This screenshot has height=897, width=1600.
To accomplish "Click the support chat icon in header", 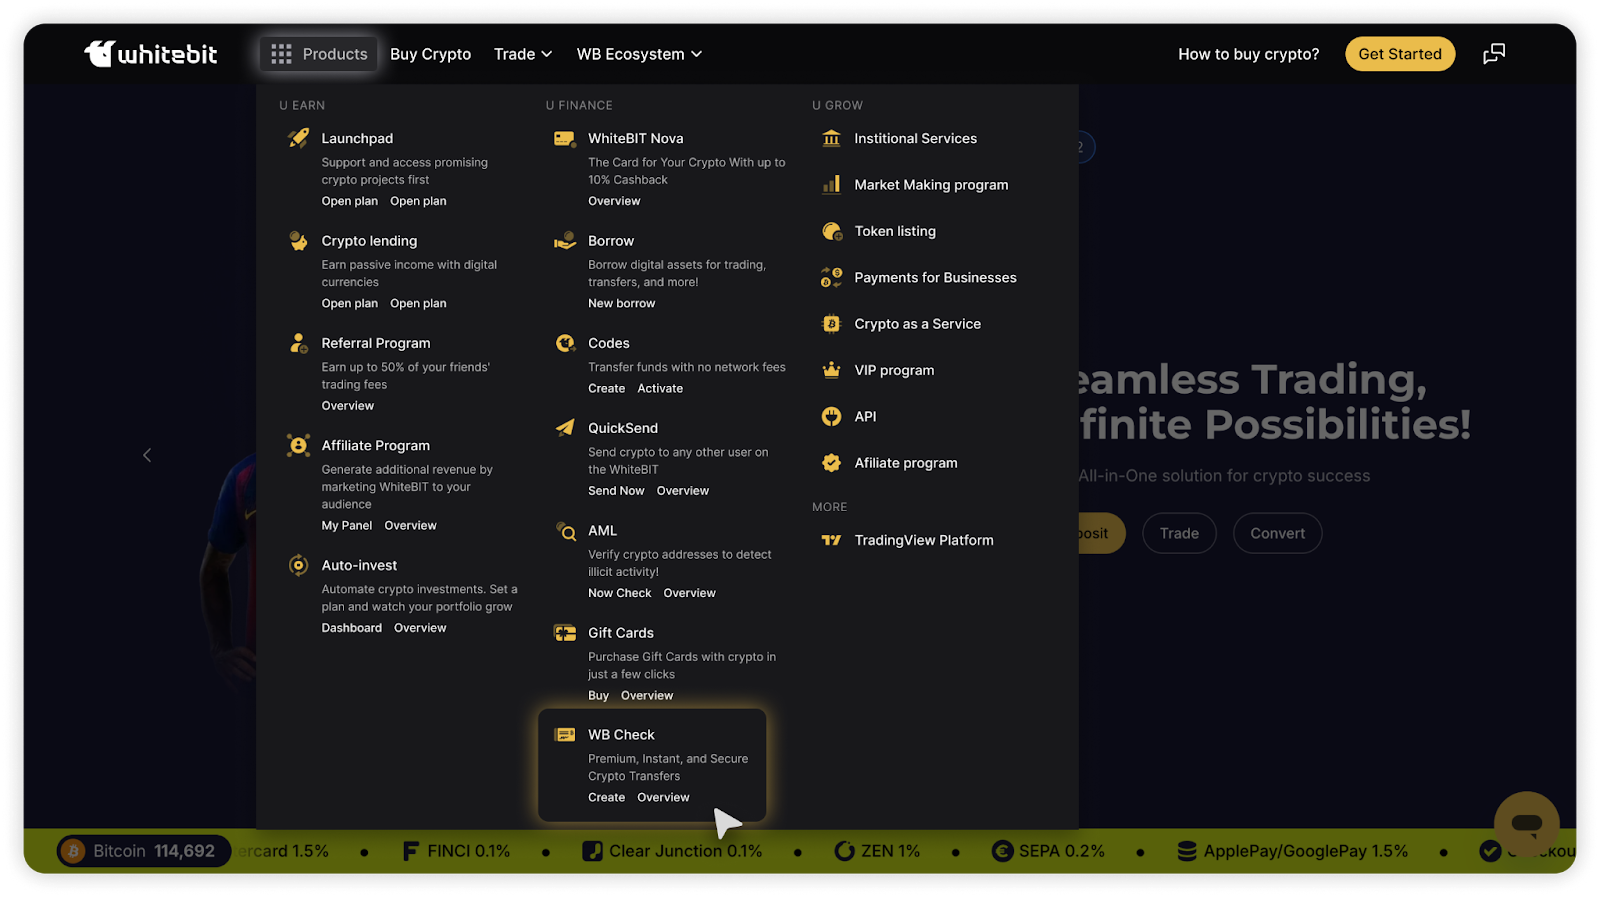I will tap(1493, 54).
